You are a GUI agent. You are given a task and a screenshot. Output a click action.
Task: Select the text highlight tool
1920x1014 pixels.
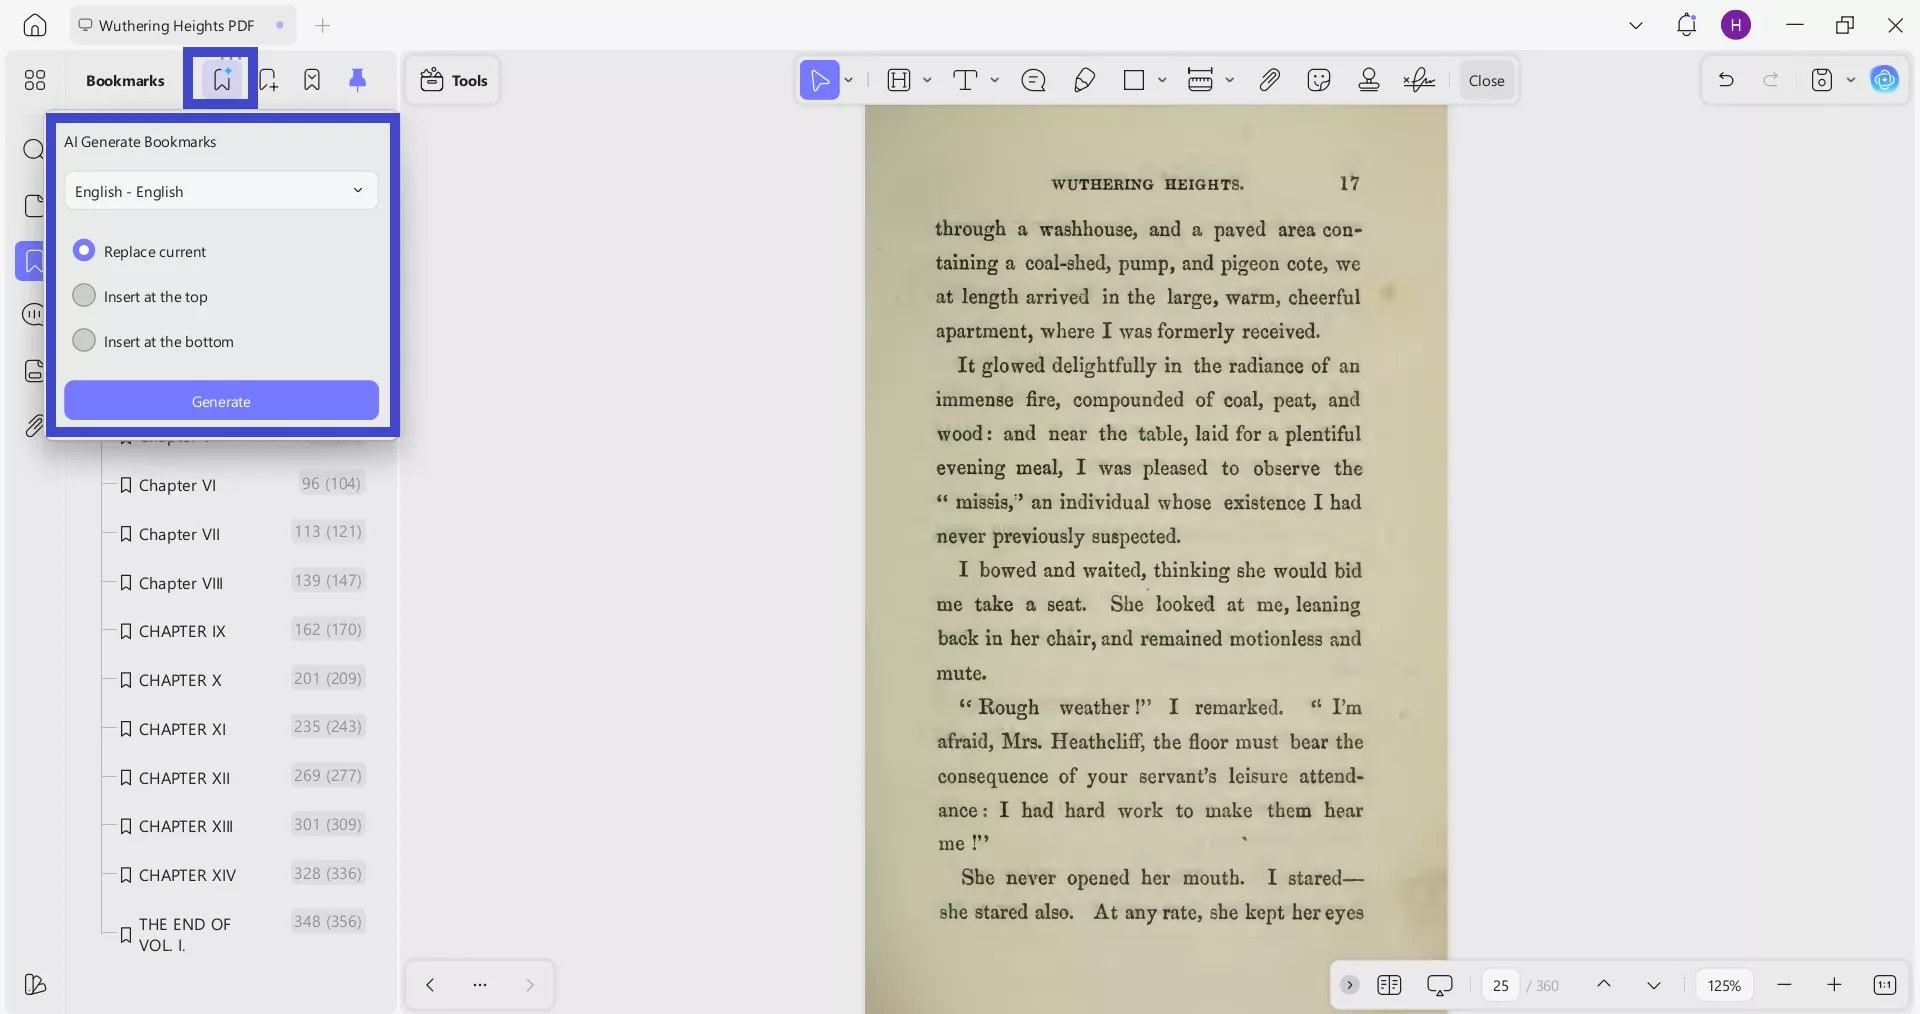(899, 80)
